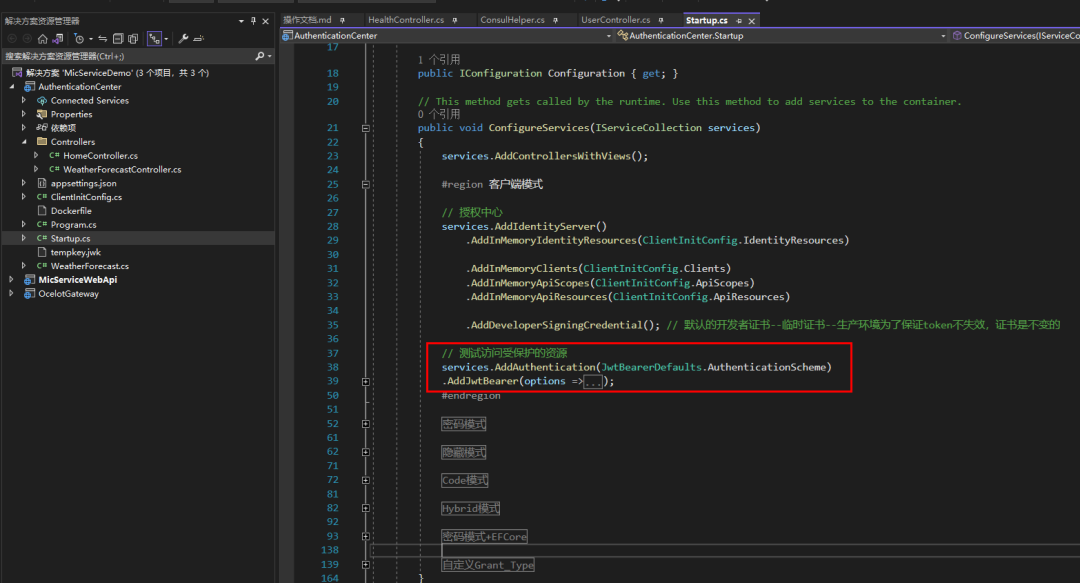Expand the MicServiceWebApi project node
Screen dimensions: 1080x583
click(x=12, y=280)
